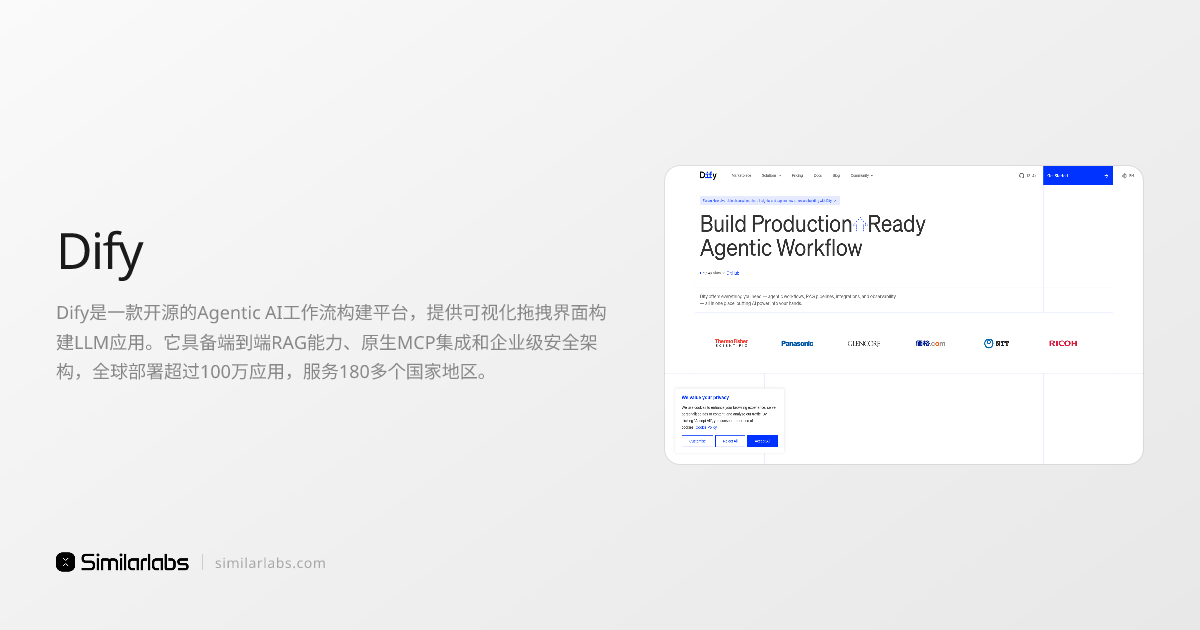The height and width of the screenshot is (630, 1200).
Task: Click Accept All in the privacy popup
Action: coord(762,441)
